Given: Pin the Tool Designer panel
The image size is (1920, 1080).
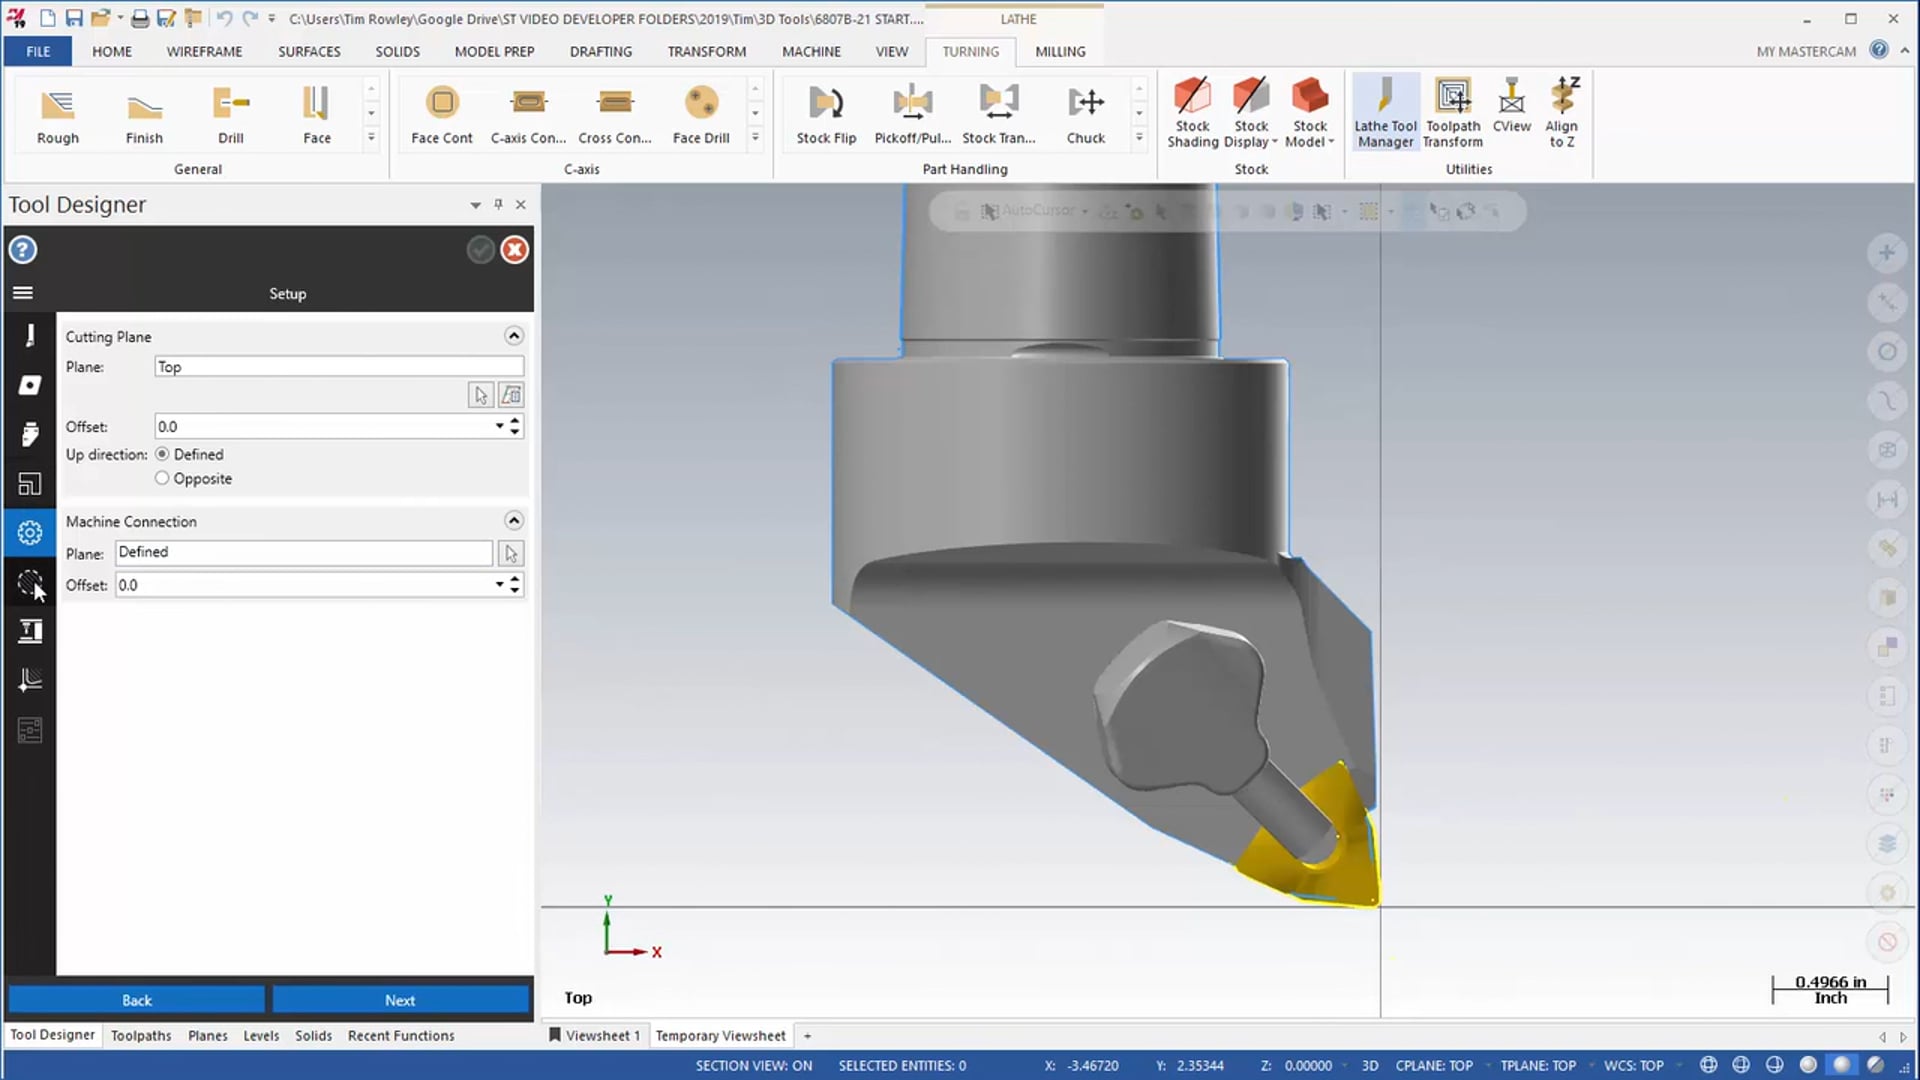Looking at the screenshot, I should pos(498,204).
